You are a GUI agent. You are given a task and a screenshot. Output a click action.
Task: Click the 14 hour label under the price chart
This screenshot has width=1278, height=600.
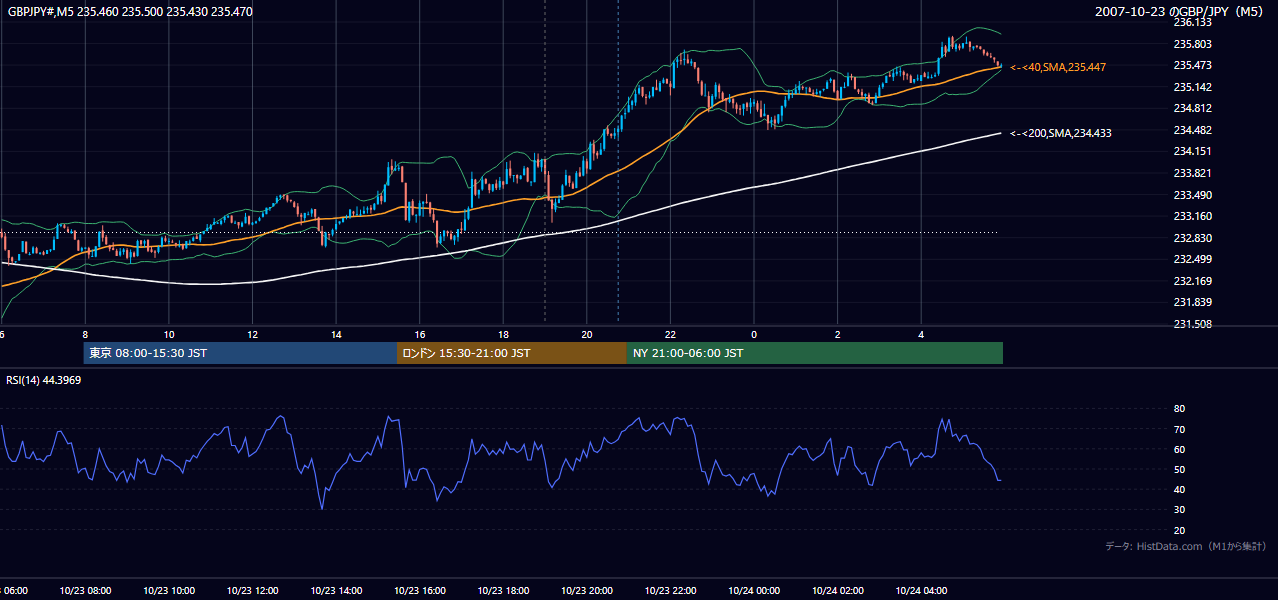click(336, 335)
